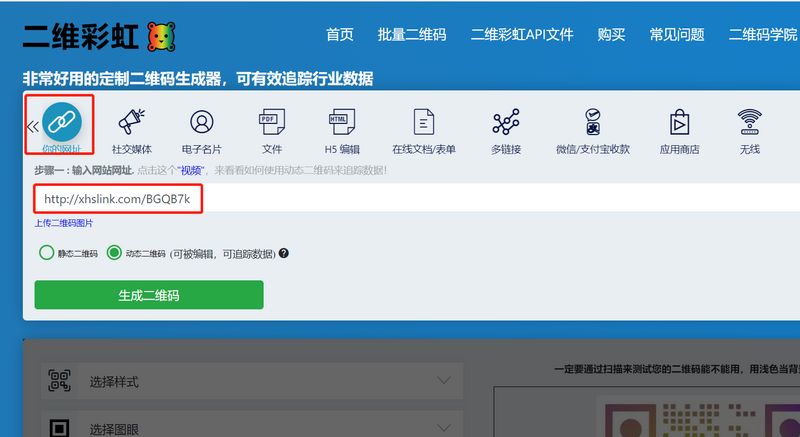Choose the 无线 wifi icon
This screenshot has width=800, height=437.
749,122
